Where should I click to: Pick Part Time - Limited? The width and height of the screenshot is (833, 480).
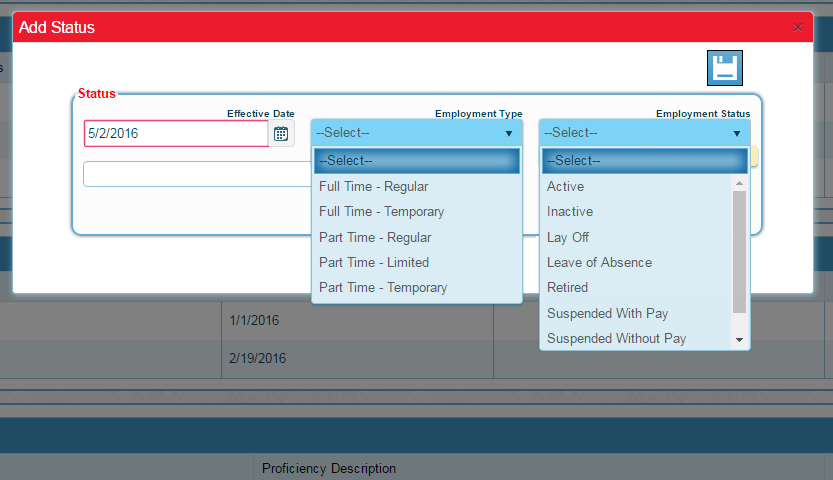[x=373, y=263]
